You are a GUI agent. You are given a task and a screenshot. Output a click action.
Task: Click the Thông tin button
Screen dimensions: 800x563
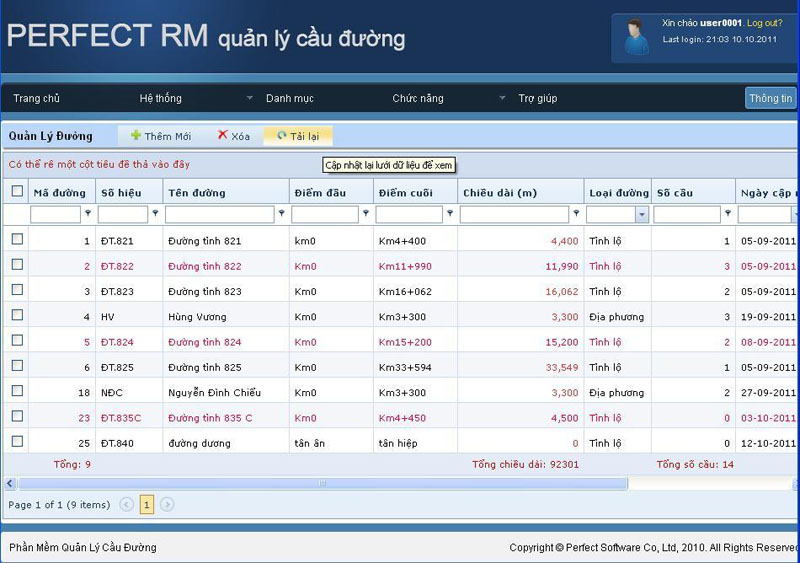click(770, 98)
